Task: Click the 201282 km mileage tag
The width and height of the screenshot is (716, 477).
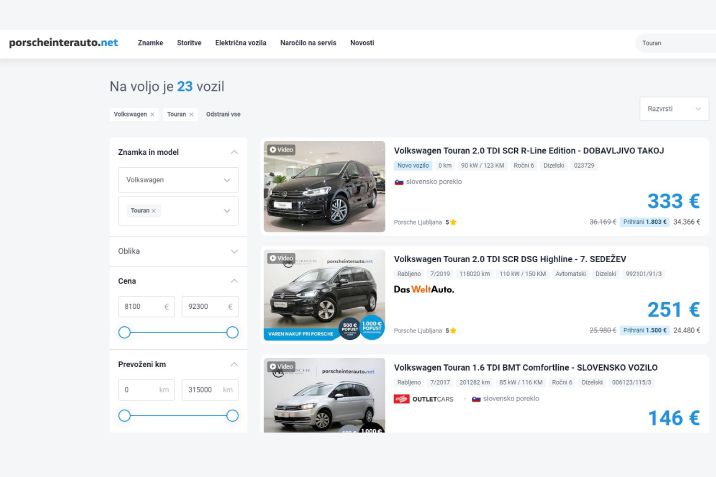Action: coord(475,383)
